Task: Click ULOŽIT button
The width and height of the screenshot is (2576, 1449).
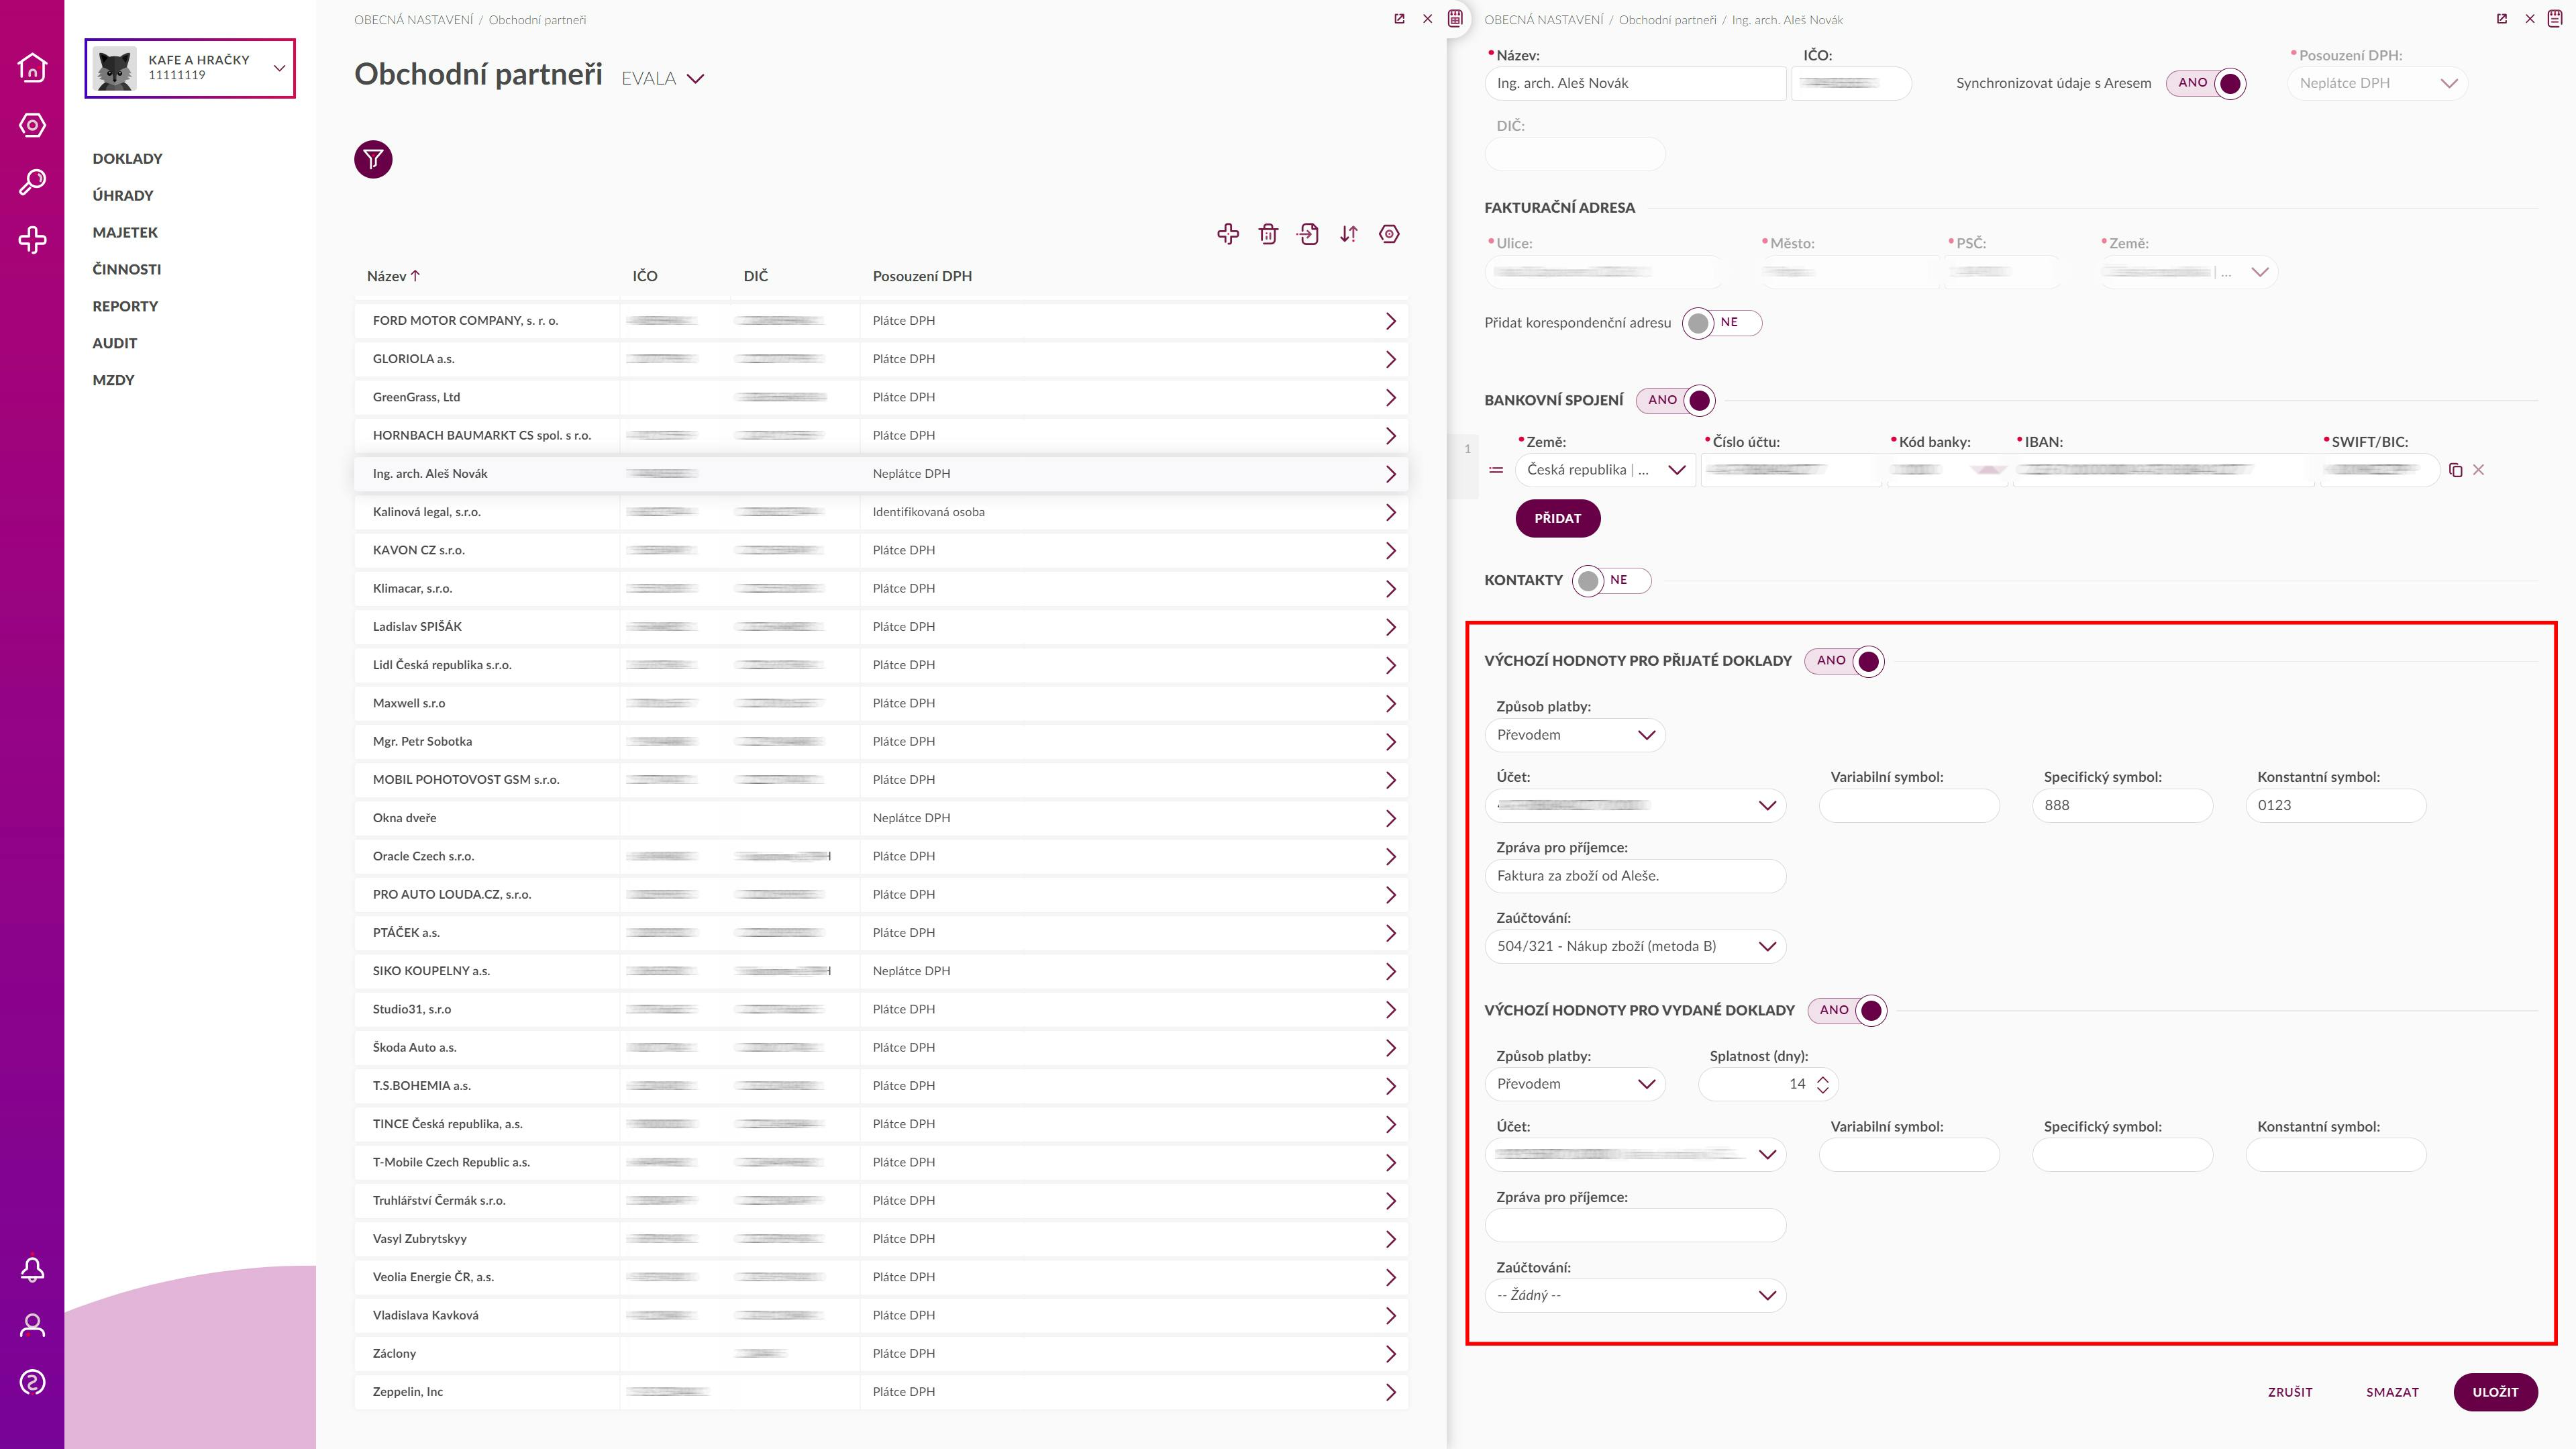Action: (2495, 1392)
